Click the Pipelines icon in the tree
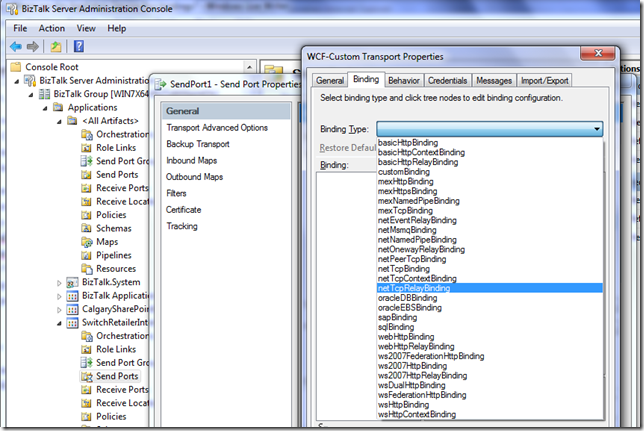 [x=86, y=256]
